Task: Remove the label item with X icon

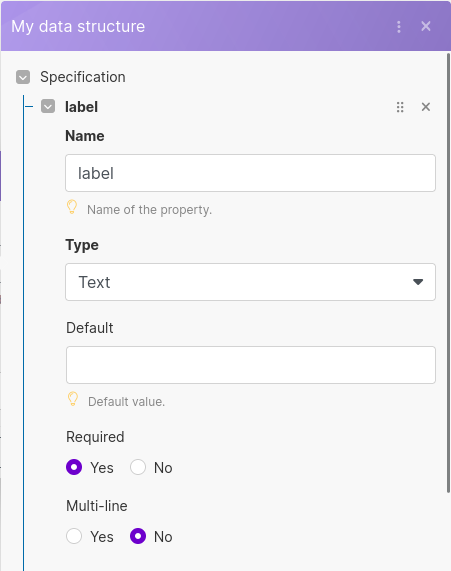Action: [x=425, y=107]
